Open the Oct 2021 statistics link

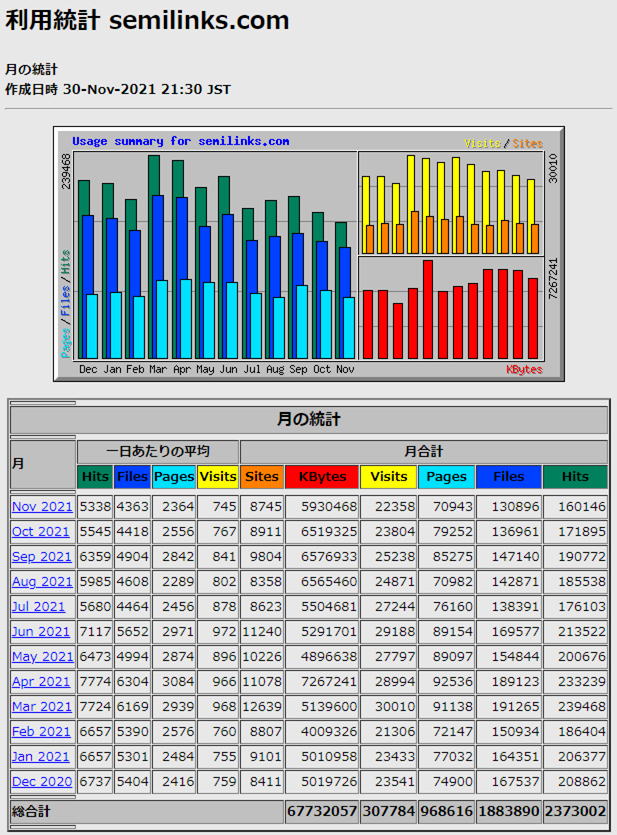pos(41,532)
